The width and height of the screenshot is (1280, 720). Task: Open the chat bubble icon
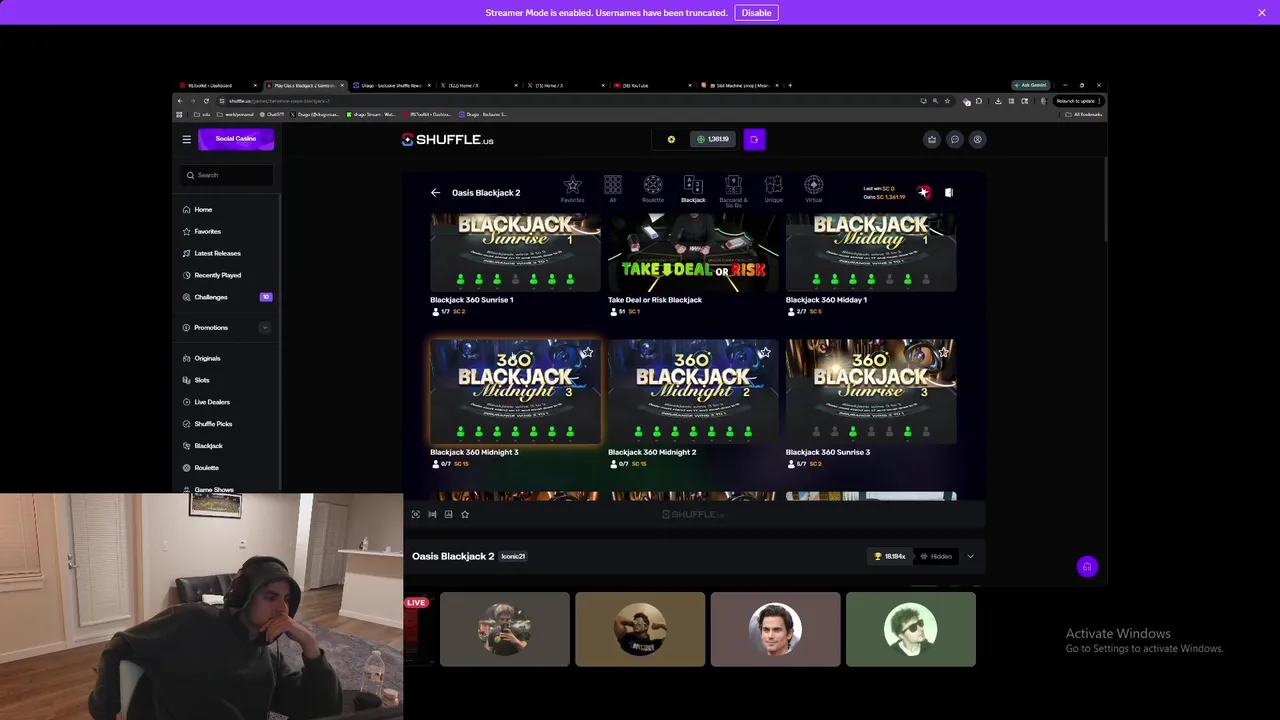tap(955, 139)
